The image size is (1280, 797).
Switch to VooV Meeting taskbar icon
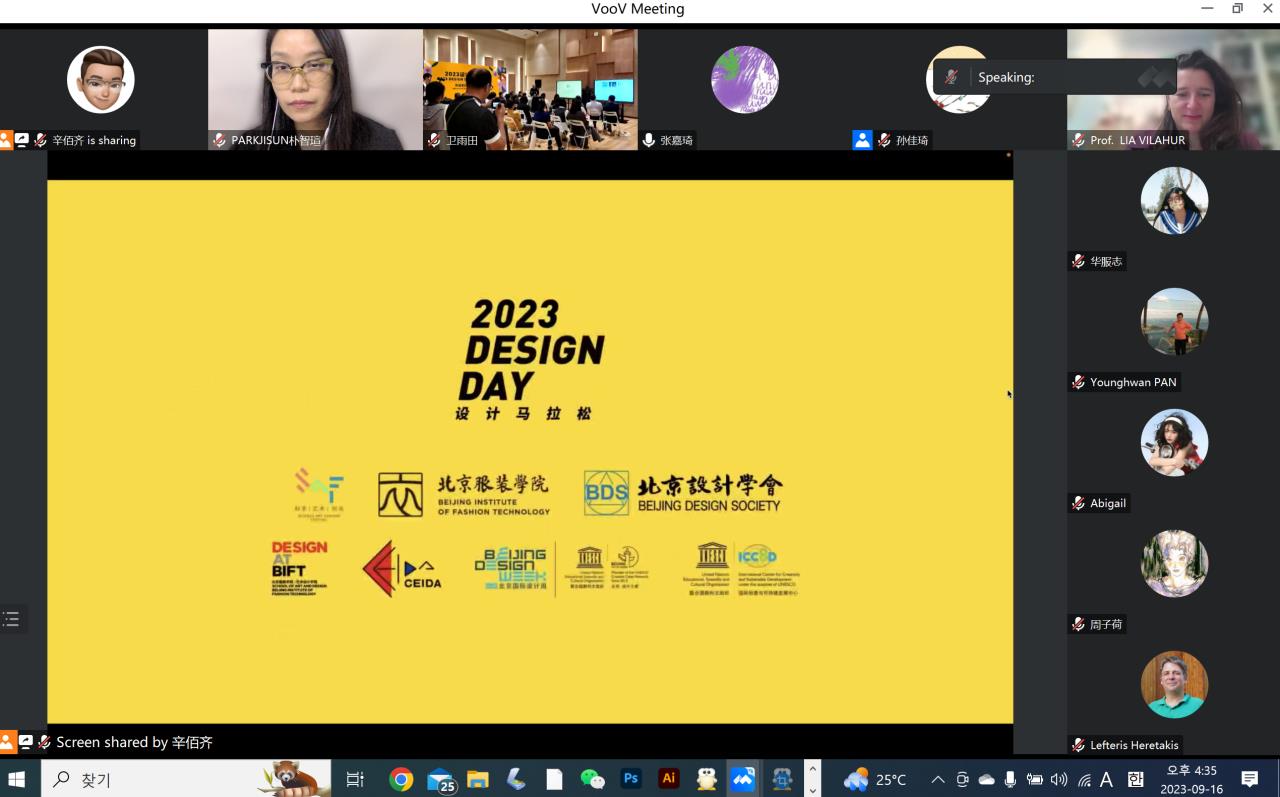[743, 779]
